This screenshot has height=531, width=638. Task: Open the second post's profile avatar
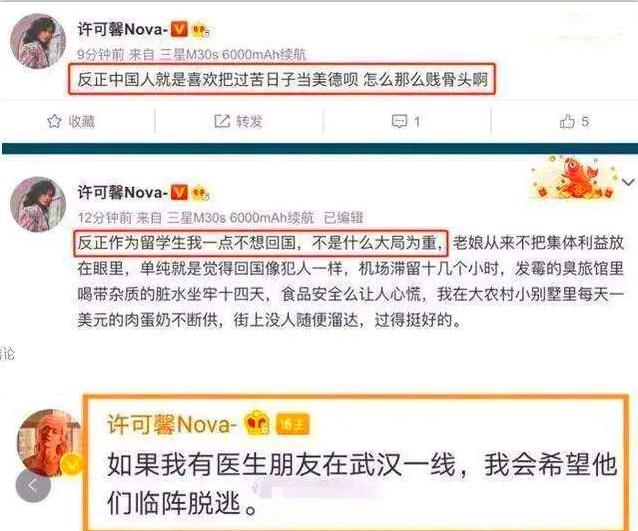tap(38, 204)
